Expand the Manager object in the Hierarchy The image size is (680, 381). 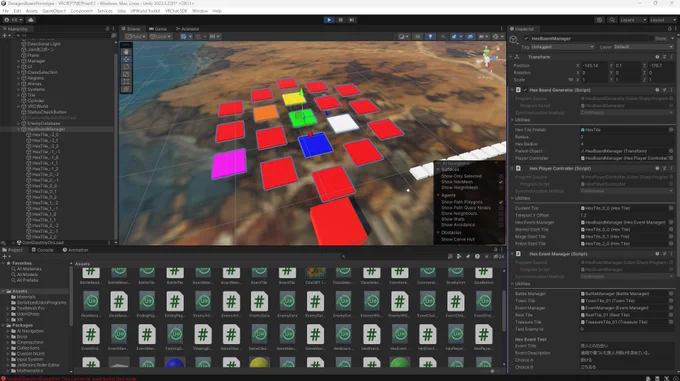click(18, 61)
